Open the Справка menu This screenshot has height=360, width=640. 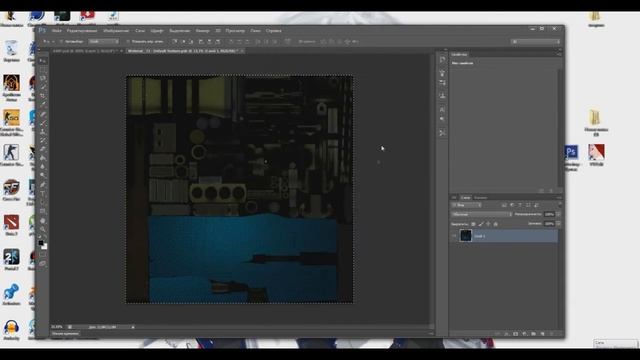[273, 31]
